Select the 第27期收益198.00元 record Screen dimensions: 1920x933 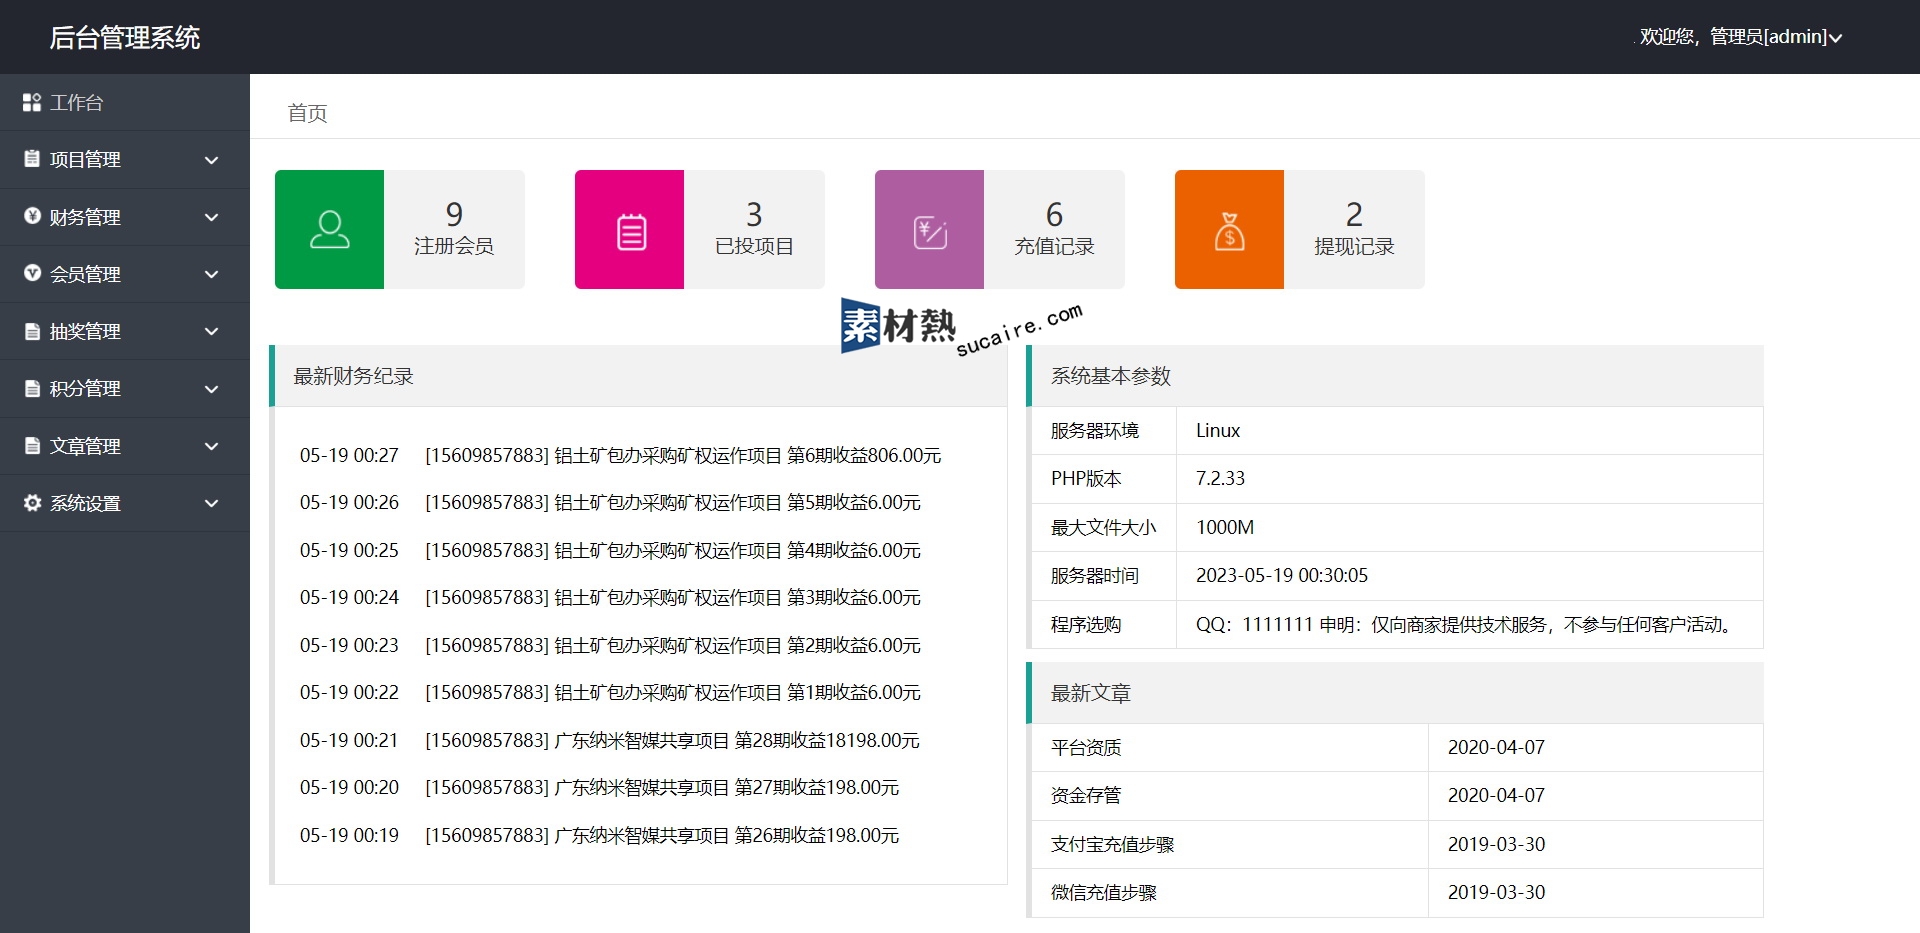point(599,787)
